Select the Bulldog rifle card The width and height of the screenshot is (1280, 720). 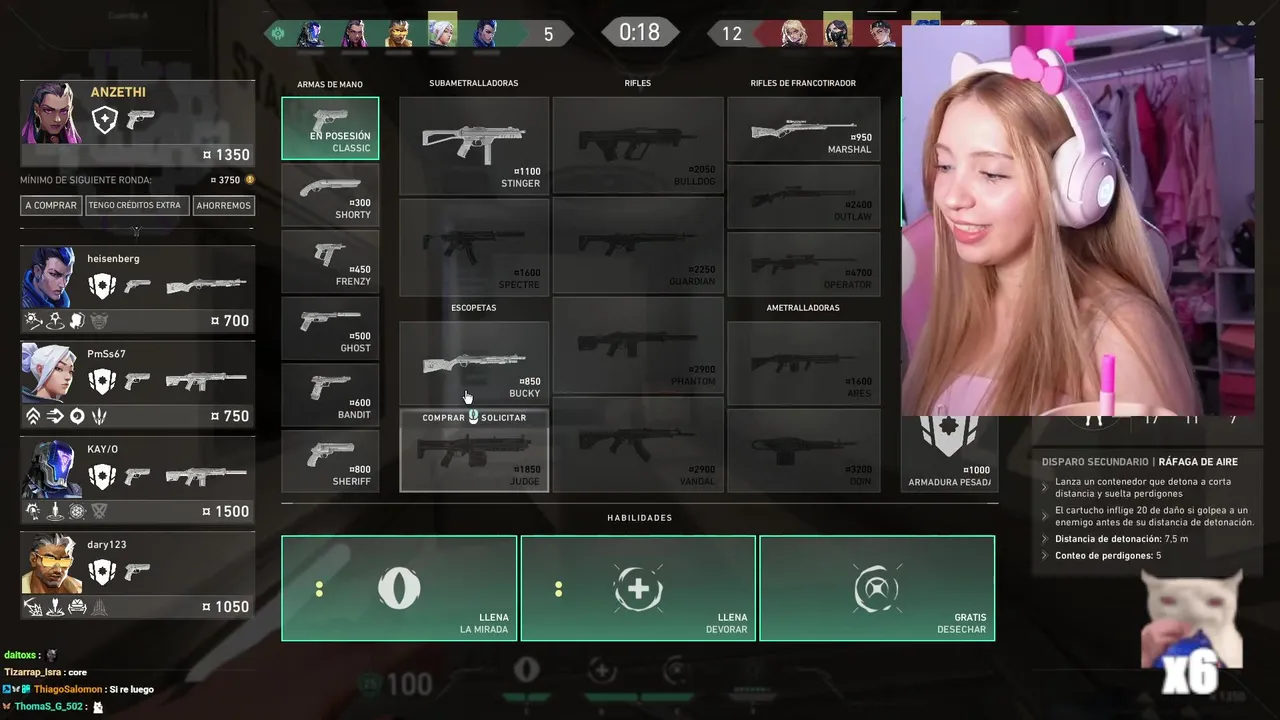(638, 145)
